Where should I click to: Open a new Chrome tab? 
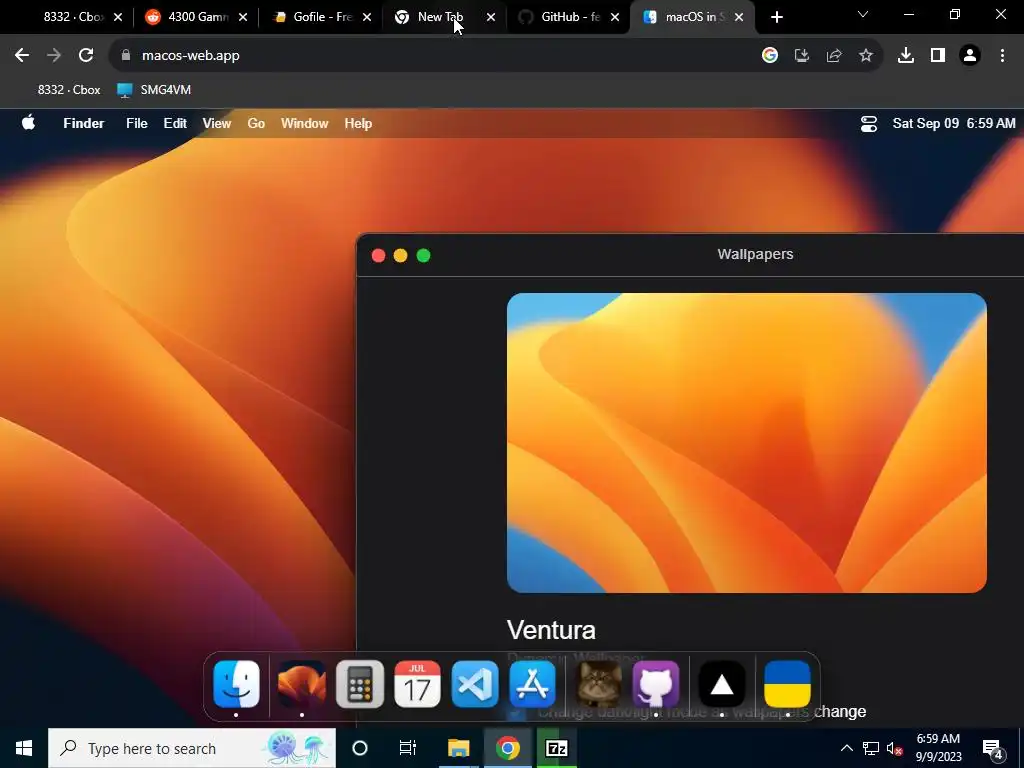pos(776,17)
